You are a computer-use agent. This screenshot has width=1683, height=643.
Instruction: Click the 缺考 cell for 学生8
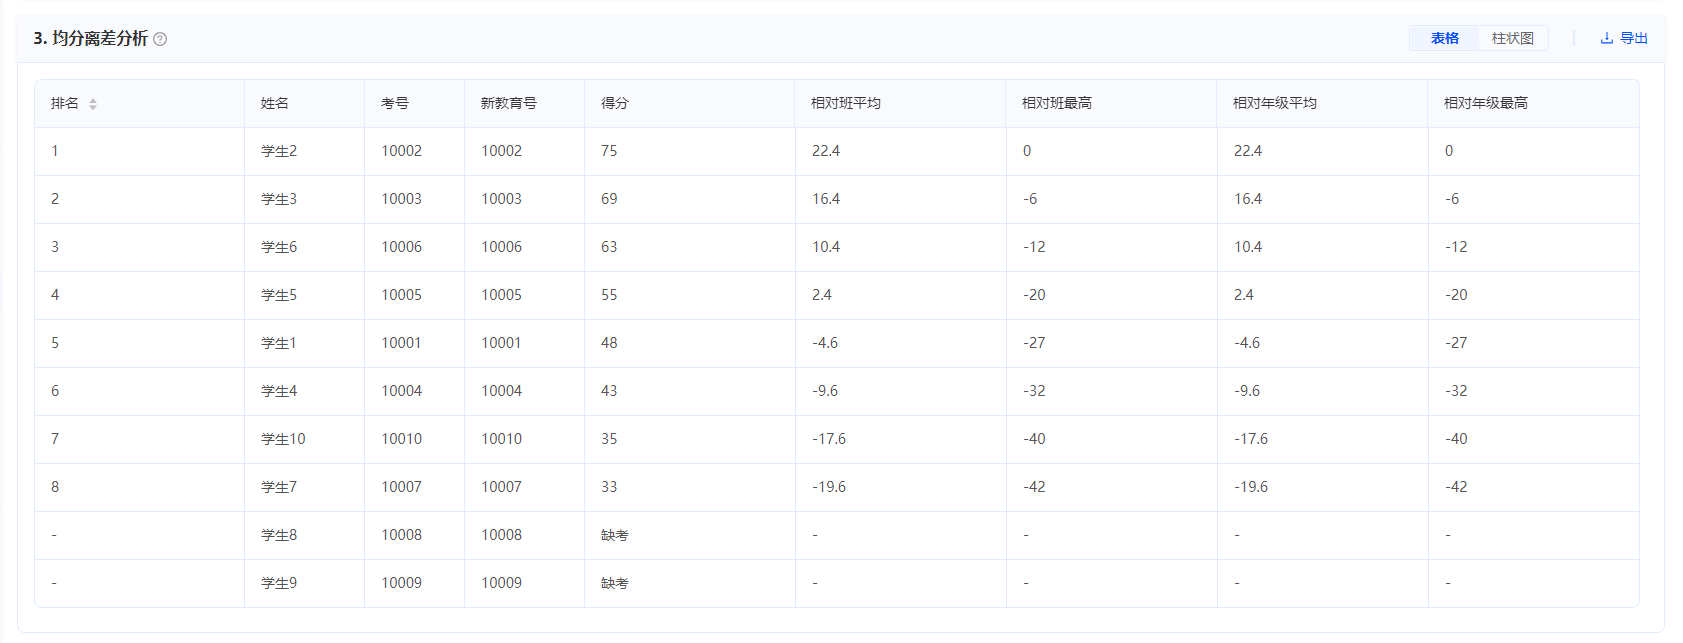pyautogui.click(x=689, y=535)
